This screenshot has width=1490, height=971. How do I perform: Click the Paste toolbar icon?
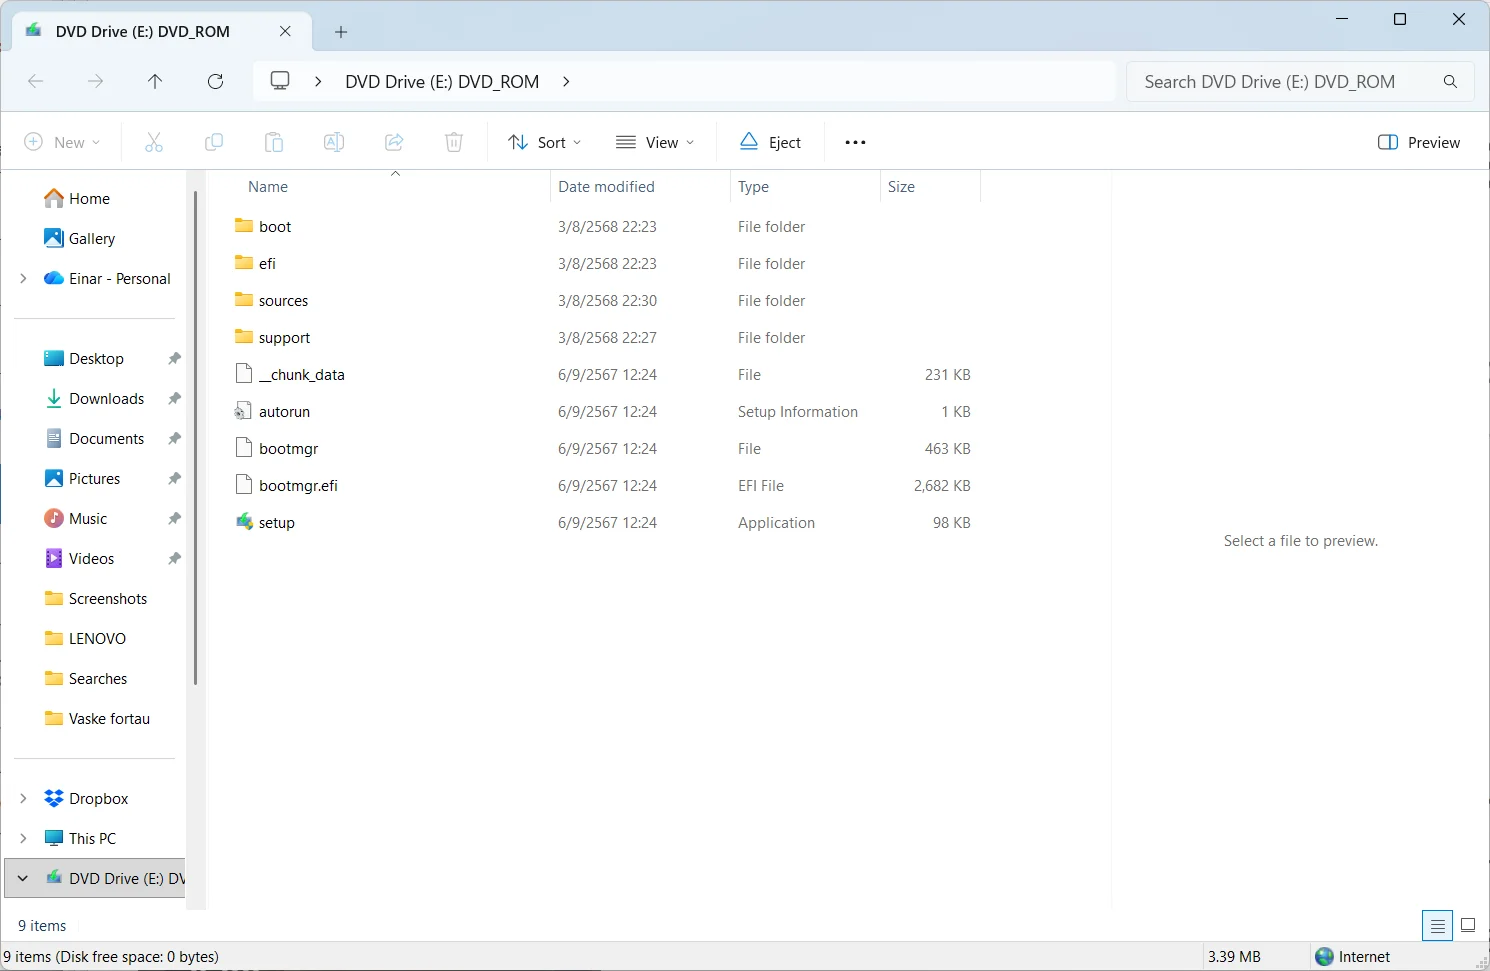point(274,142)
